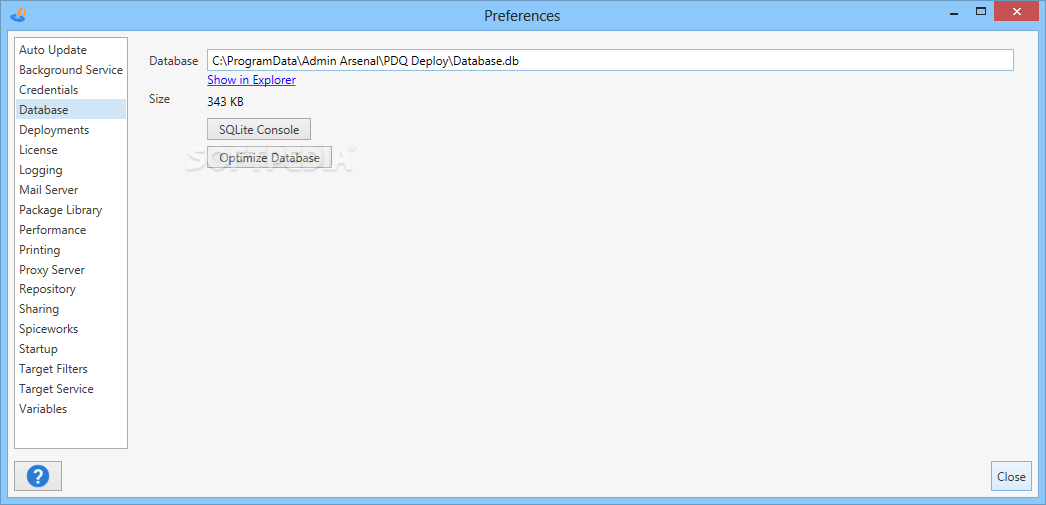Open Package Library settings
This screenshot has width=1046, height=505.
click(x=71, y=210)
